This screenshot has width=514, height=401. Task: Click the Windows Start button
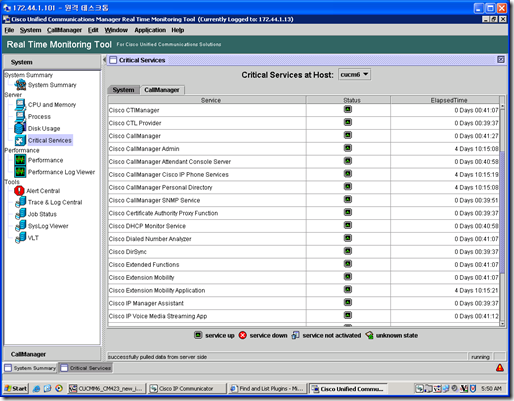point(16,388)
